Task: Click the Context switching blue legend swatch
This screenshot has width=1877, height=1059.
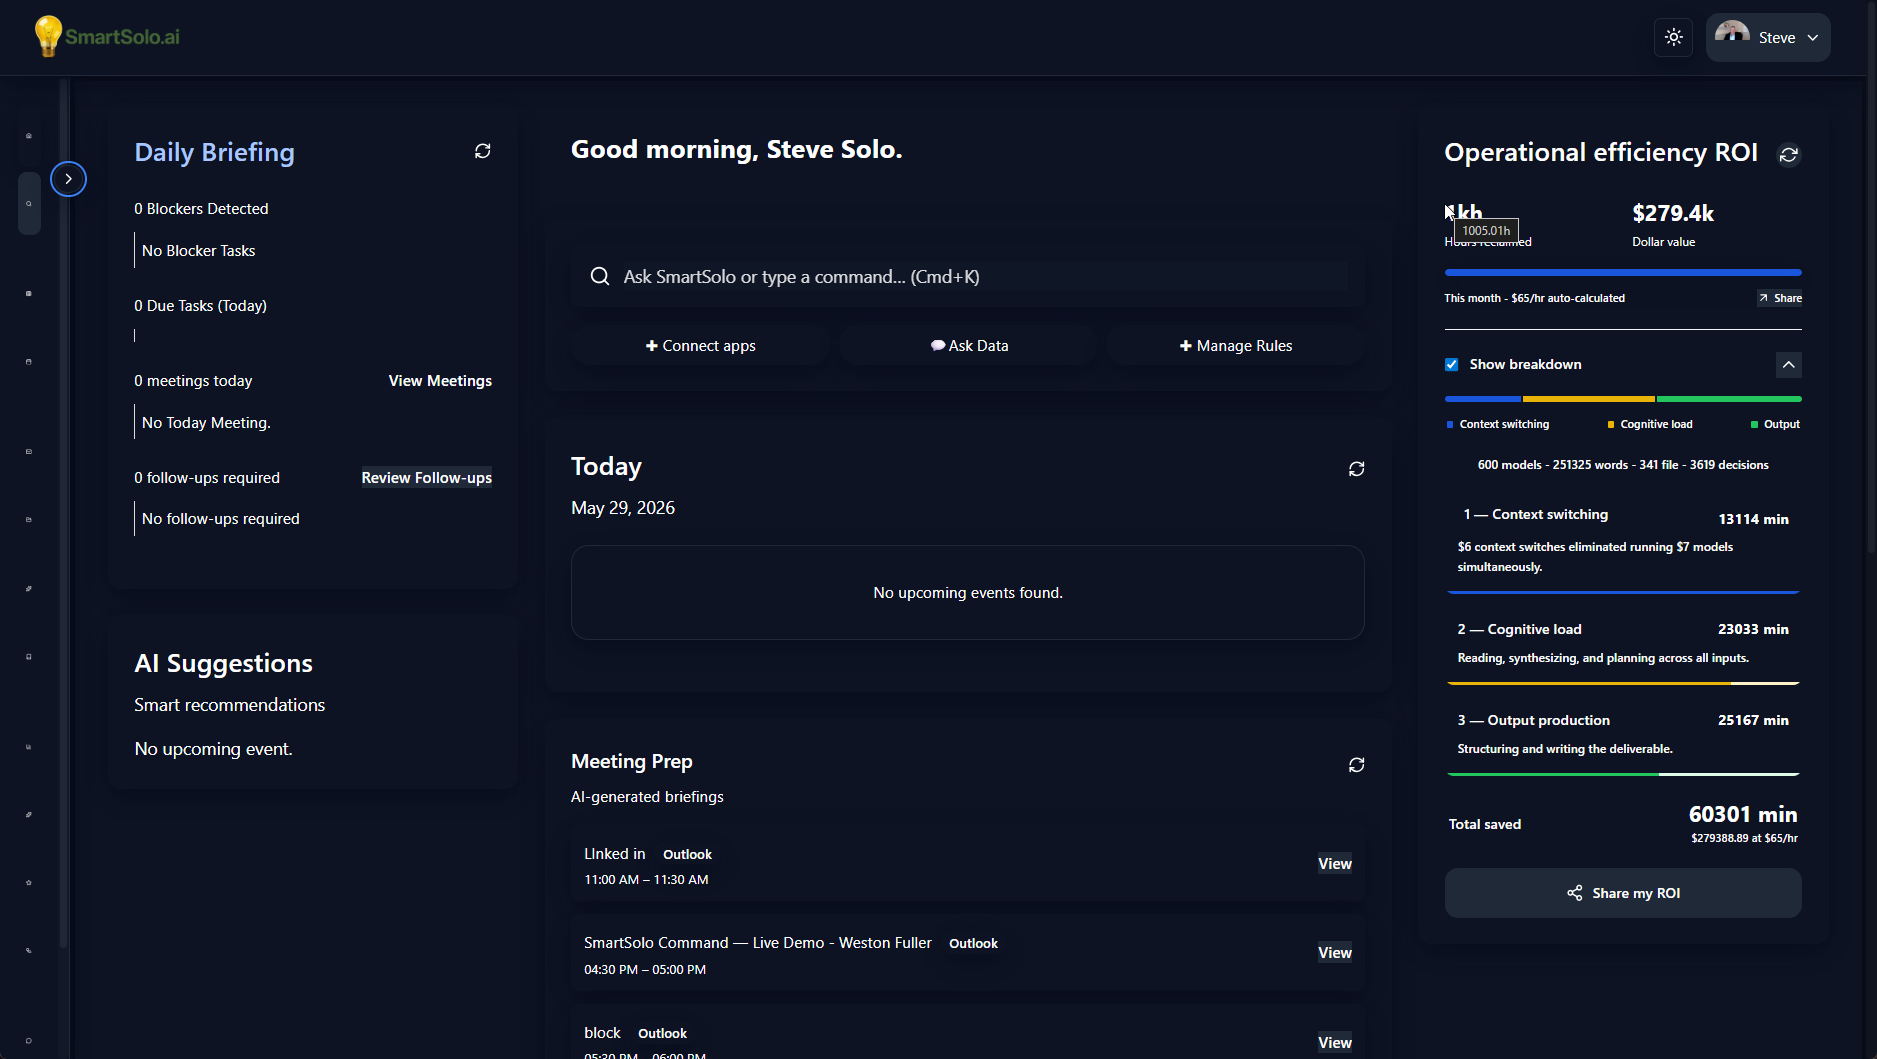Action: 1450,425
